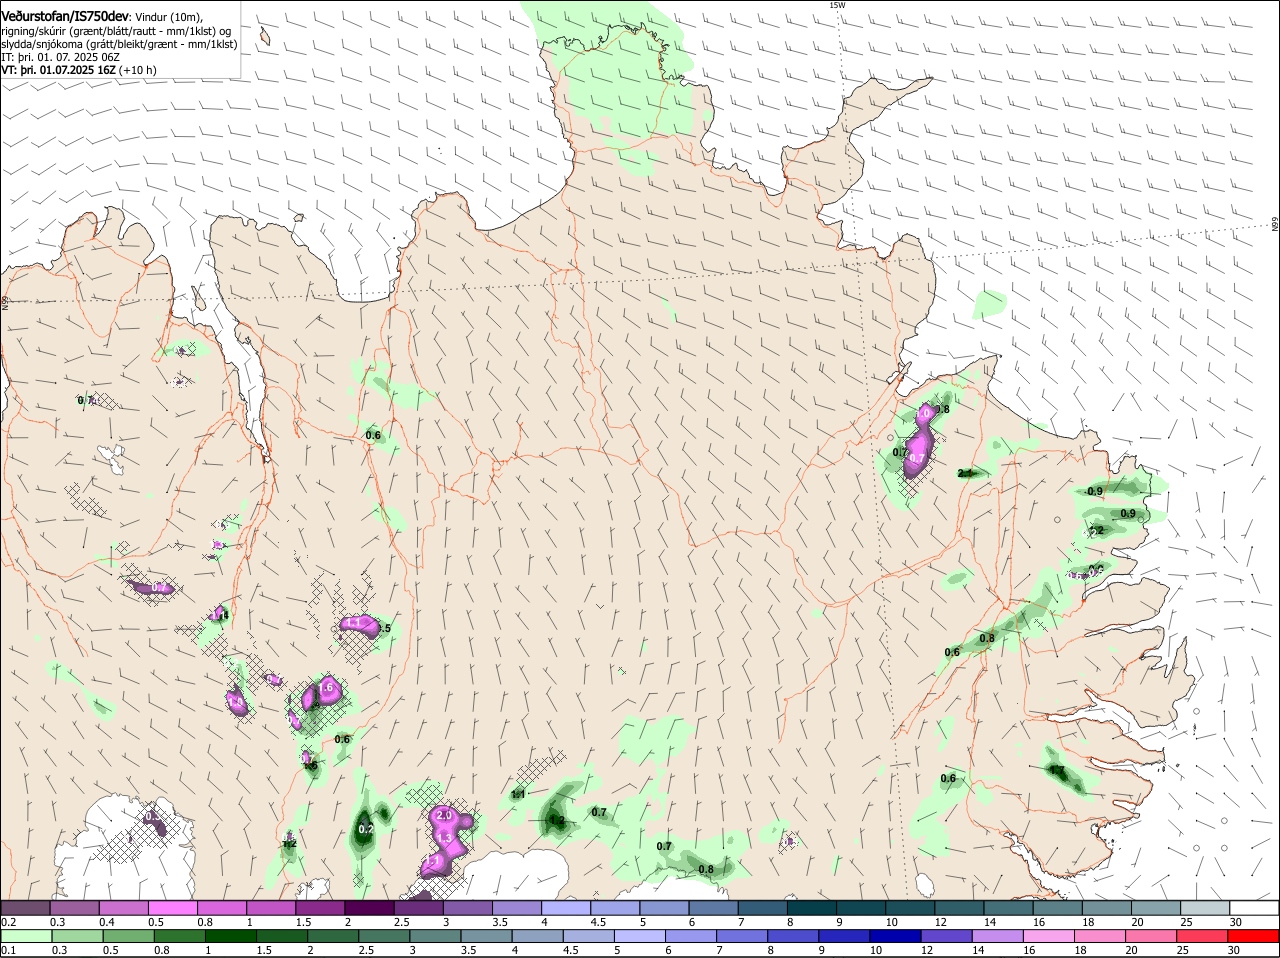Click the 15W longitude label
This screenshot has height=958, width=1280.
[x=837, y=5]
